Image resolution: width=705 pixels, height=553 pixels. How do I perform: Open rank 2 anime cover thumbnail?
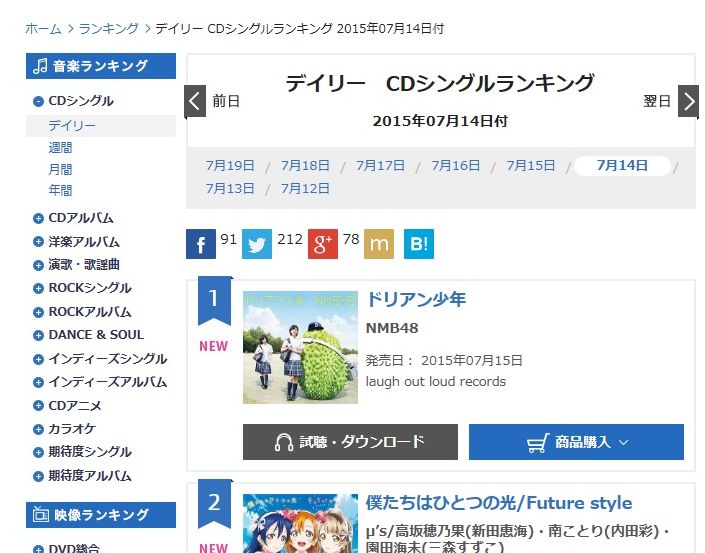coord(300,523)
